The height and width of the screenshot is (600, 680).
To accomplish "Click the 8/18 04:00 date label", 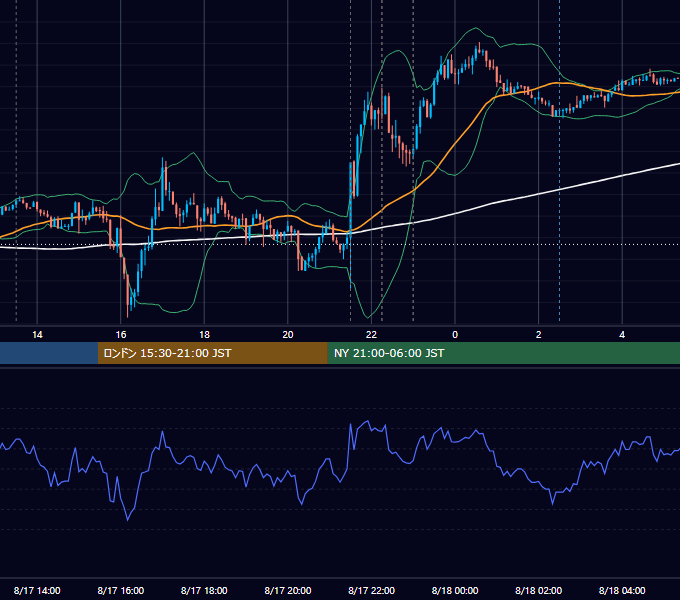I will click(622, 590).
